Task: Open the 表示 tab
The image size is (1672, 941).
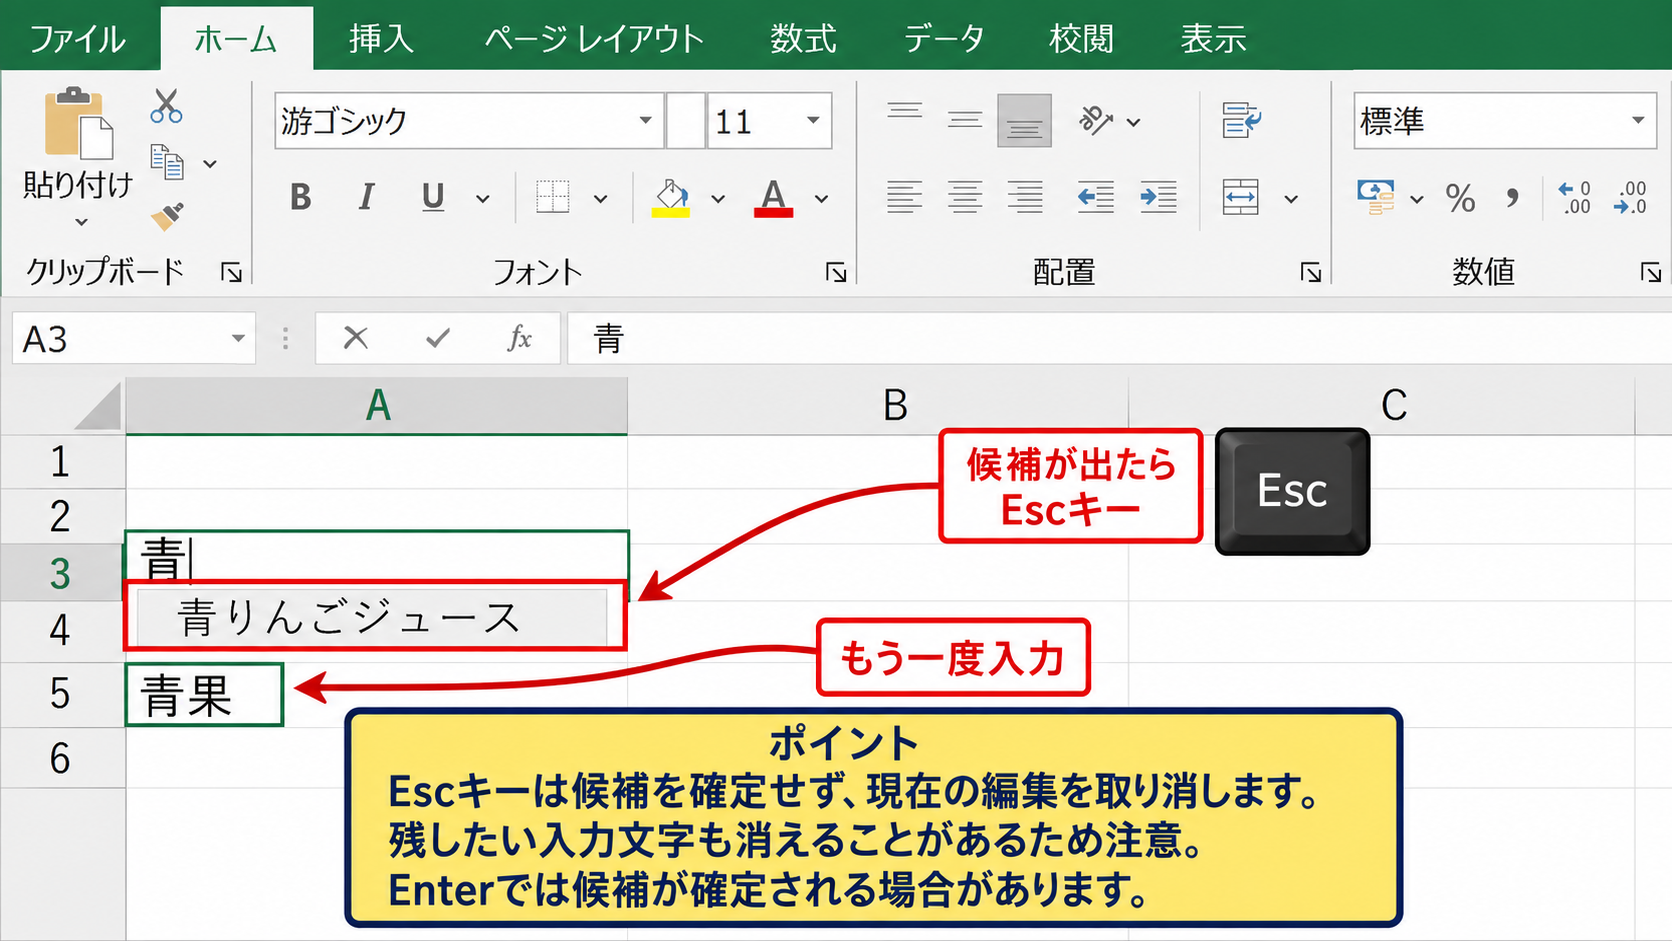Action: (x=1214, y=38)
